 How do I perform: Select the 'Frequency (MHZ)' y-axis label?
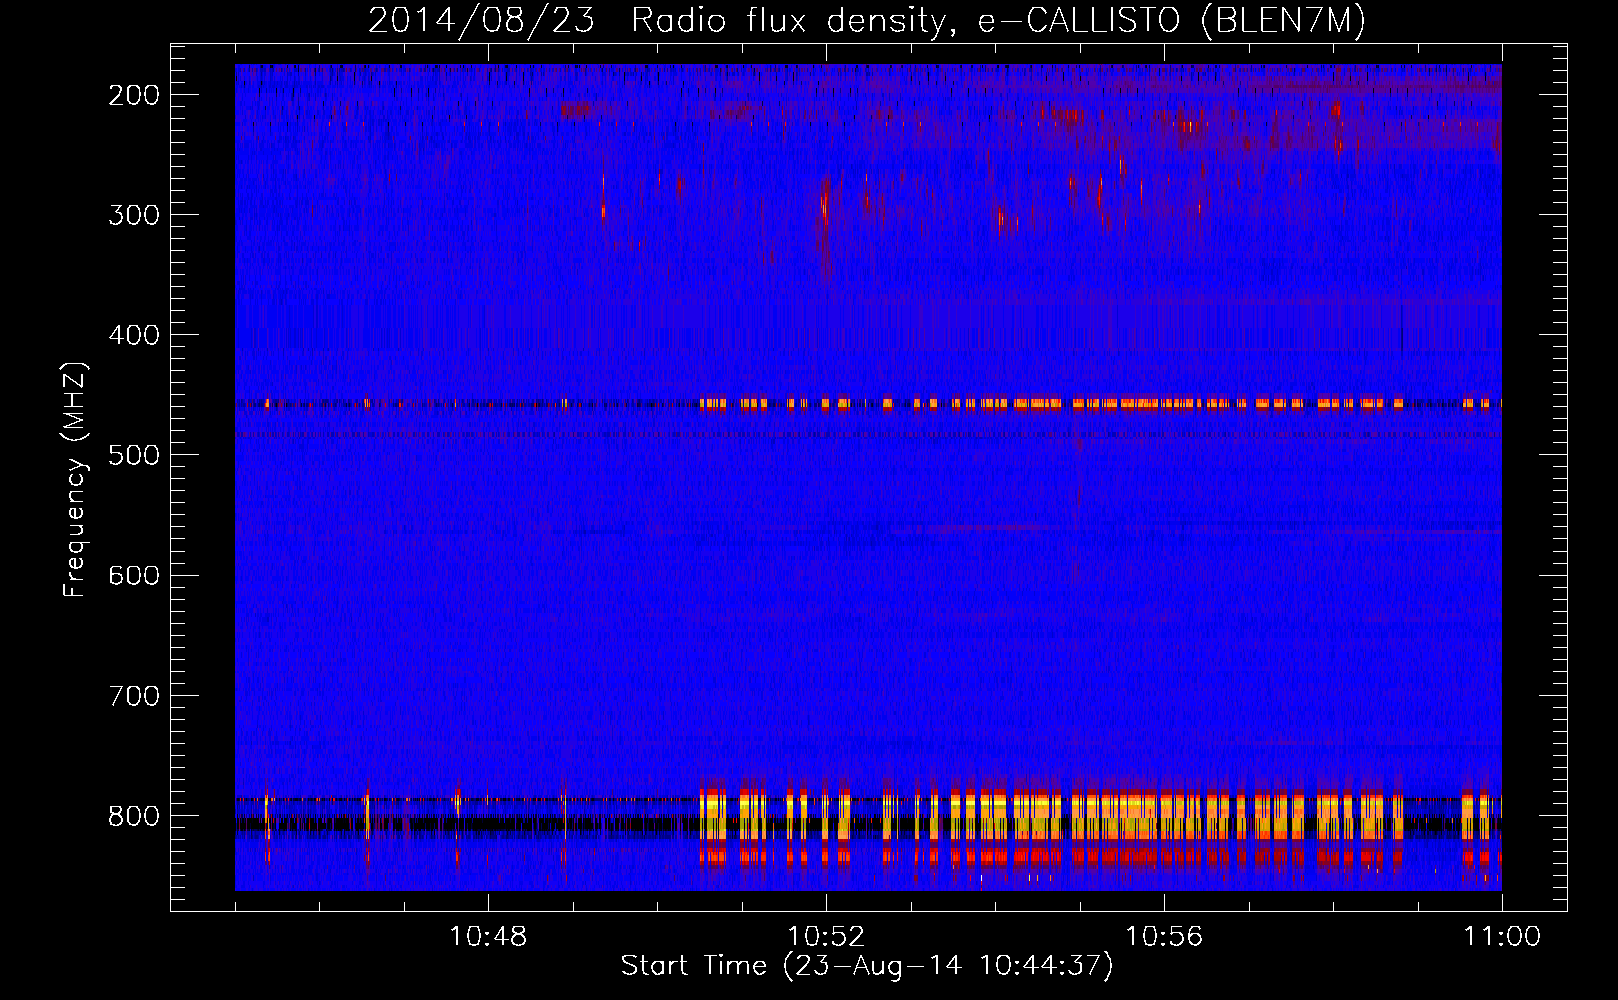[x=75, y=479]
